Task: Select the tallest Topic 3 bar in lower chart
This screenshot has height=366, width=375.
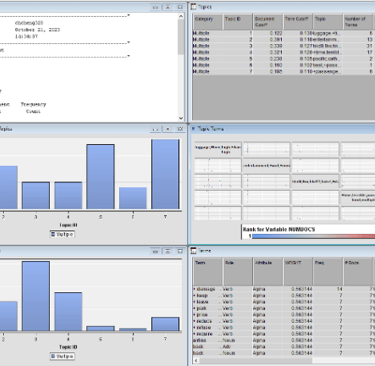Action: [36, 296]
